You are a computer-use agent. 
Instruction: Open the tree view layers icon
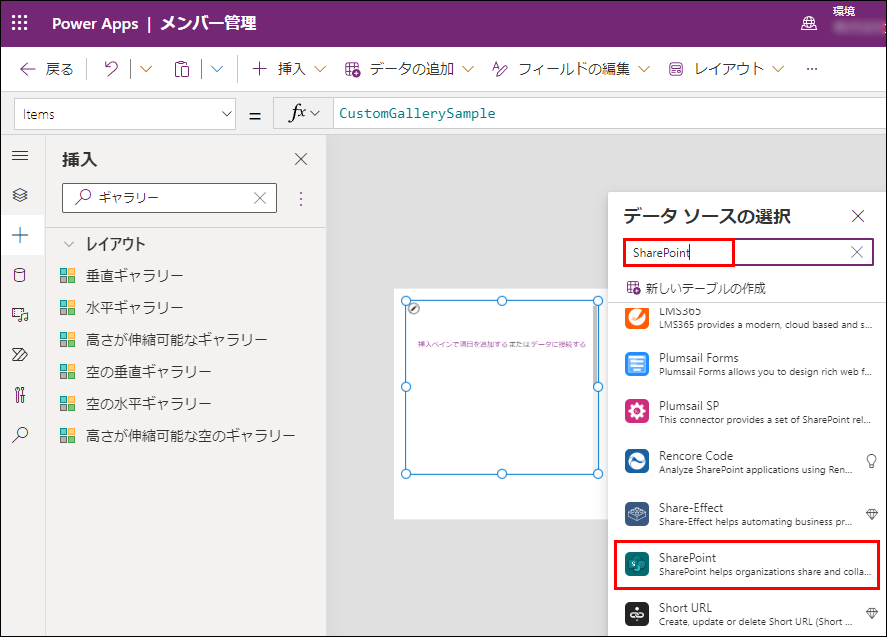(x=20, y=195)
